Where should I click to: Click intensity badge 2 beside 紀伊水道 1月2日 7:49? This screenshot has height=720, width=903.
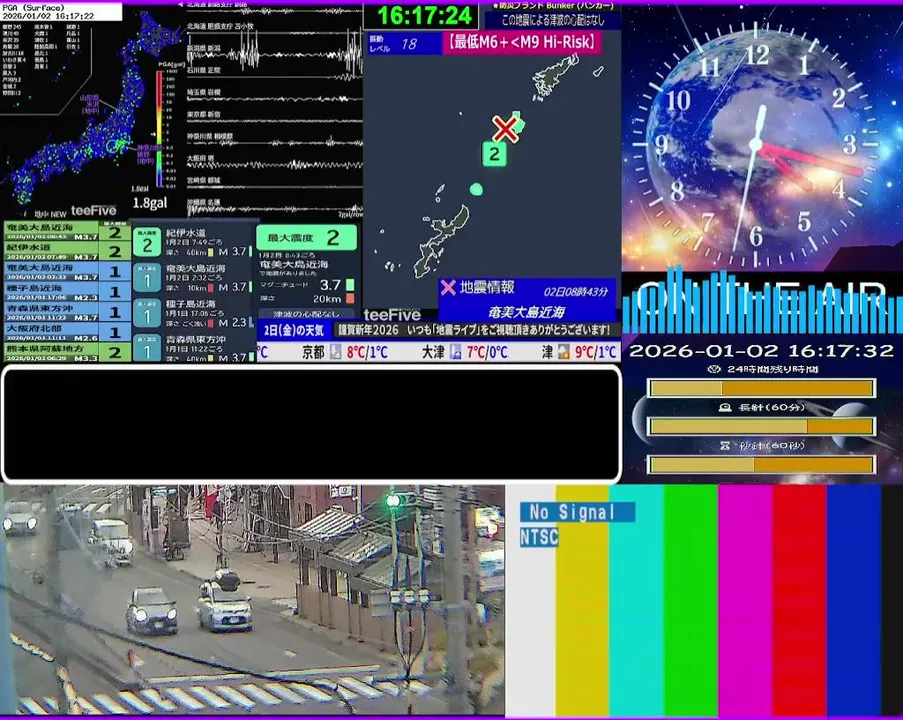[147, 242]
